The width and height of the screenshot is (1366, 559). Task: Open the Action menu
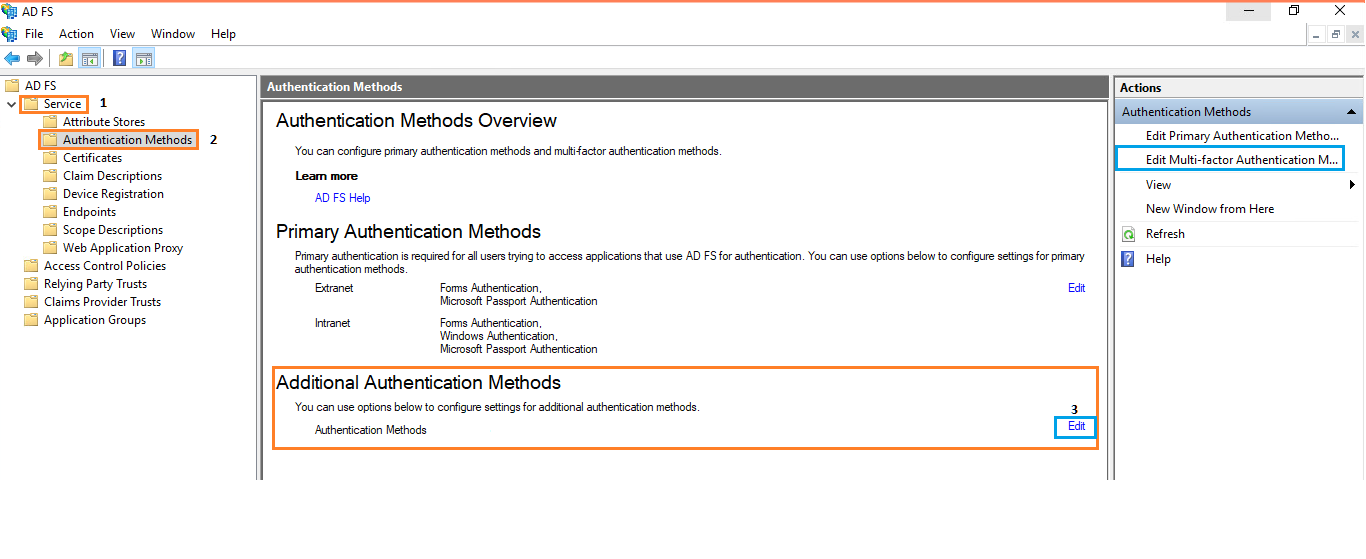76,34
